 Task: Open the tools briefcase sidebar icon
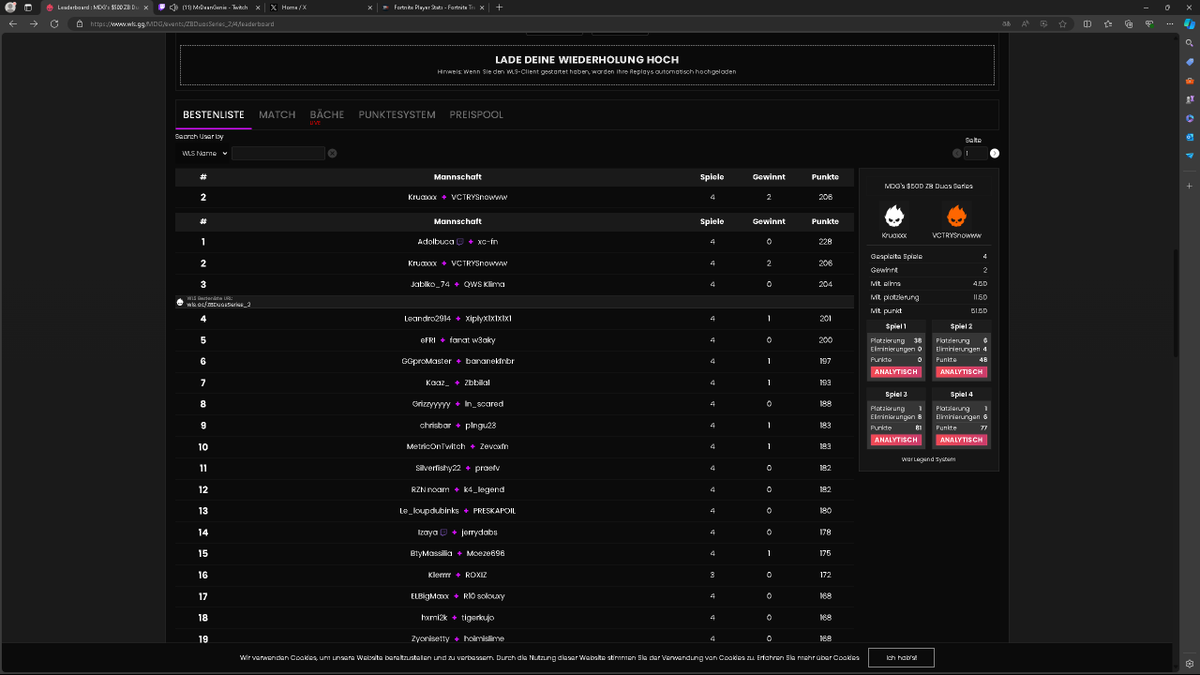1189,81
